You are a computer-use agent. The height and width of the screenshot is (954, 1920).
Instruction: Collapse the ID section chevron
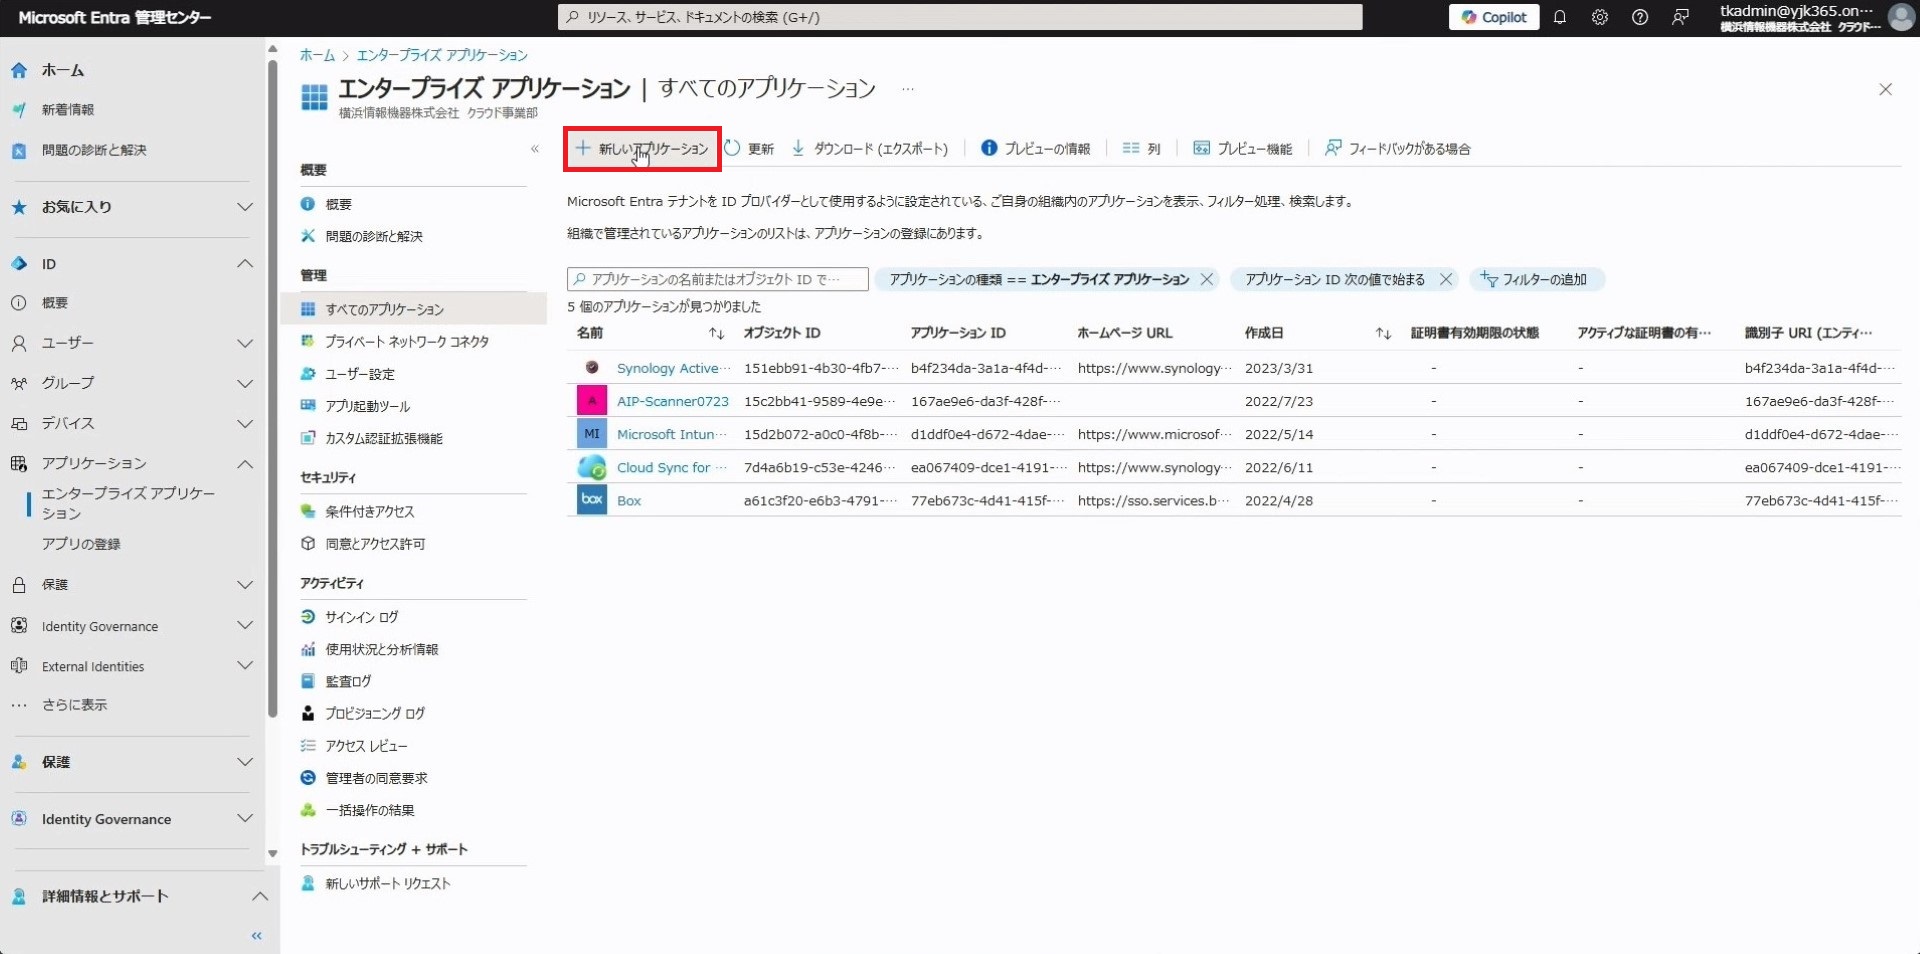pos(244,264)
